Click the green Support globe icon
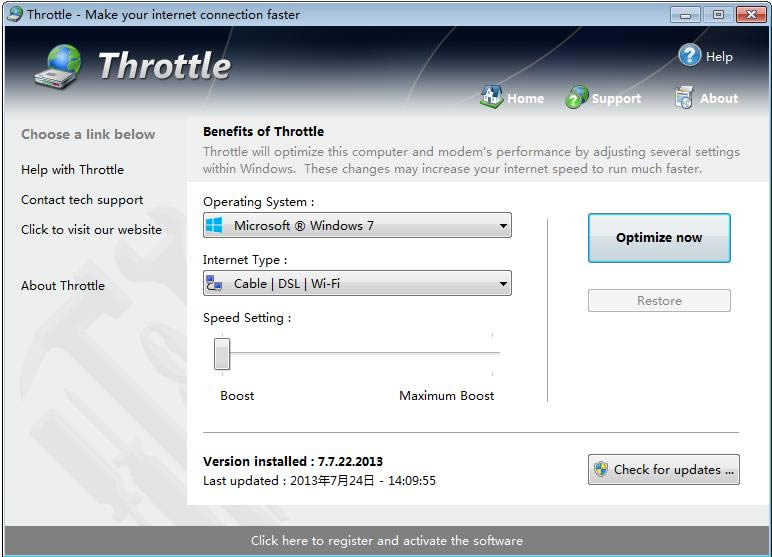 tap(577, 97)
